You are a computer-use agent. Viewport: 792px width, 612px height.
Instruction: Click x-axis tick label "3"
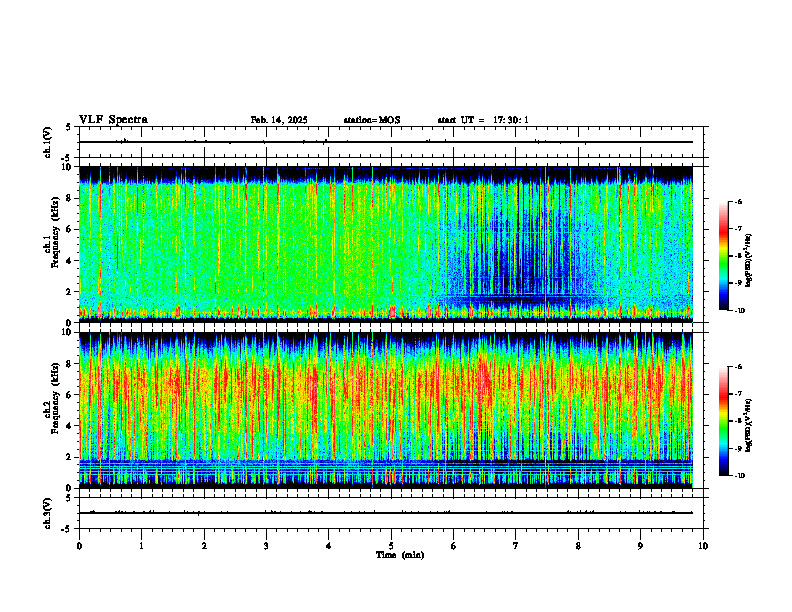pos(266,546)
